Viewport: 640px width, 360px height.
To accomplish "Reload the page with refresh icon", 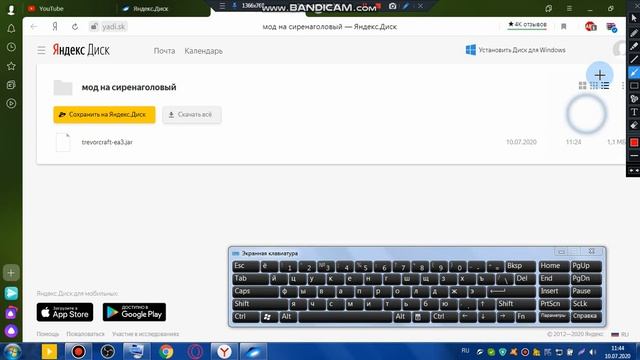I will point(75,27).
